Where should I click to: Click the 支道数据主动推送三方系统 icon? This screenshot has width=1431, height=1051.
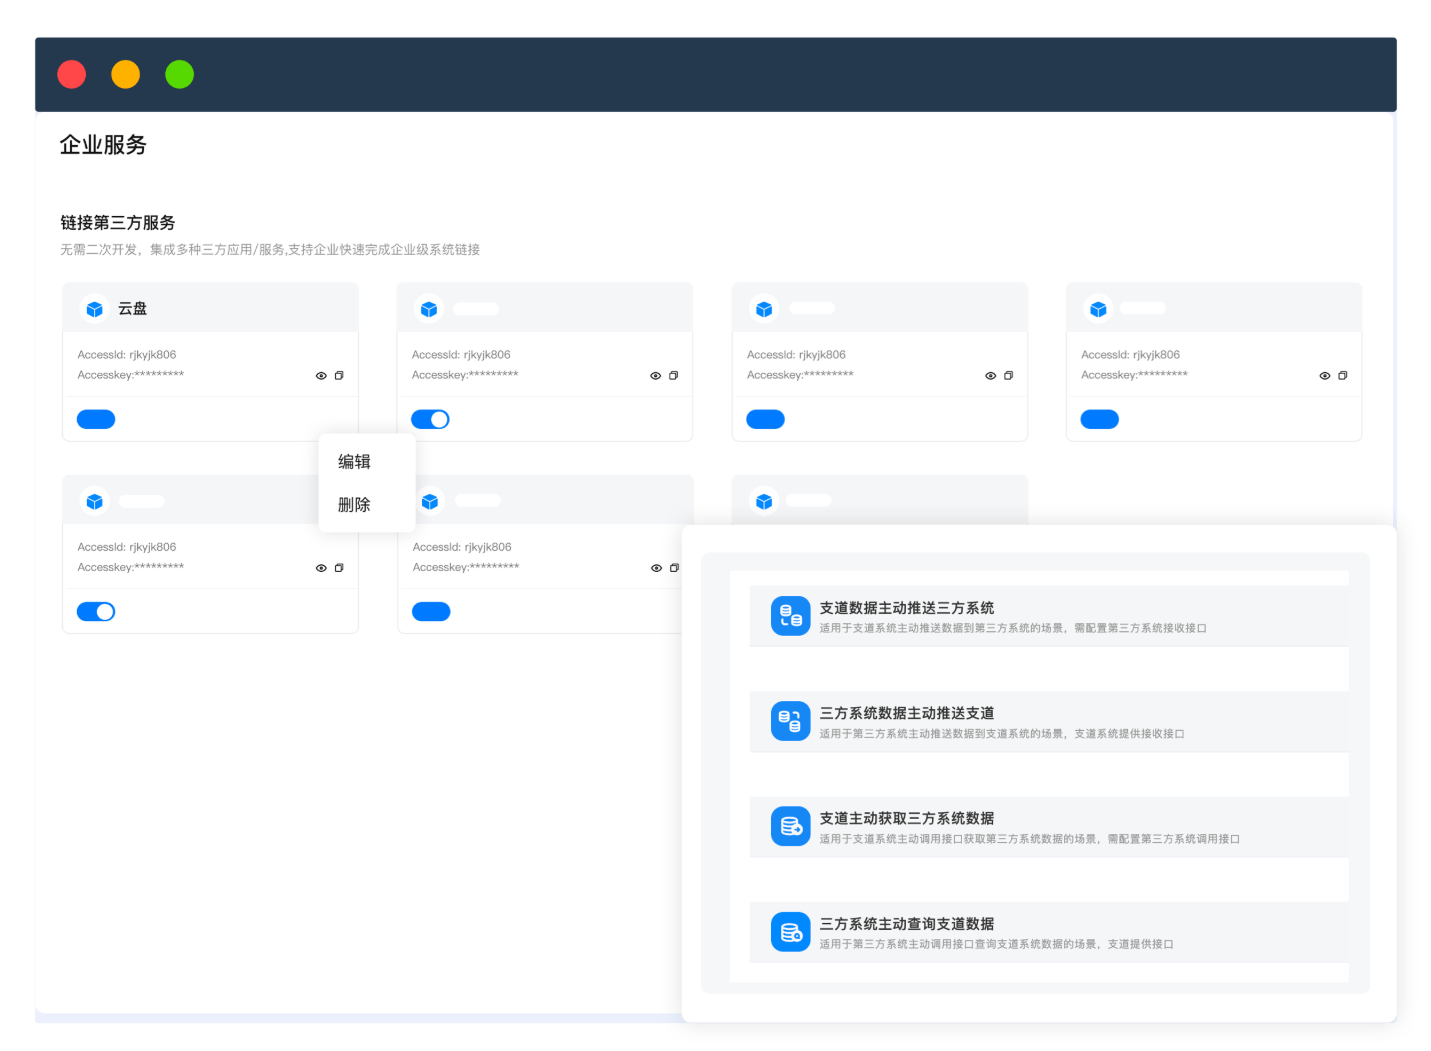pyautogui.click(x=790, y=616)
